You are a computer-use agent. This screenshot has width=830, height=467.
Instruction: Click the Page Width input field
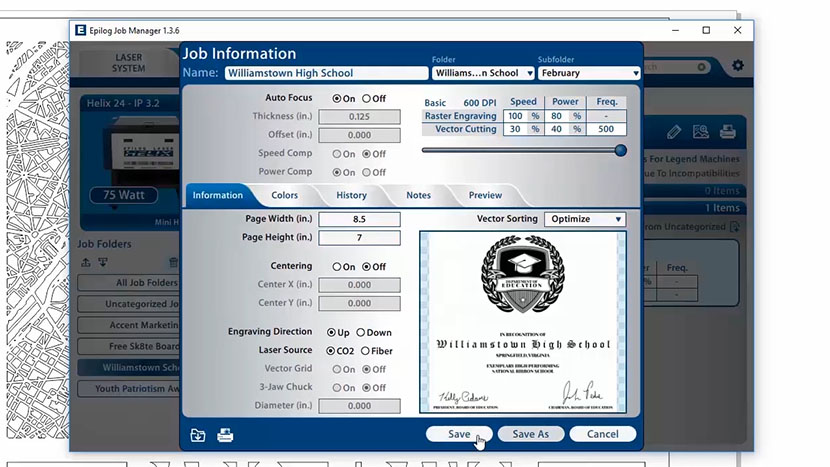pyautogui.click(x=359, y=219)
